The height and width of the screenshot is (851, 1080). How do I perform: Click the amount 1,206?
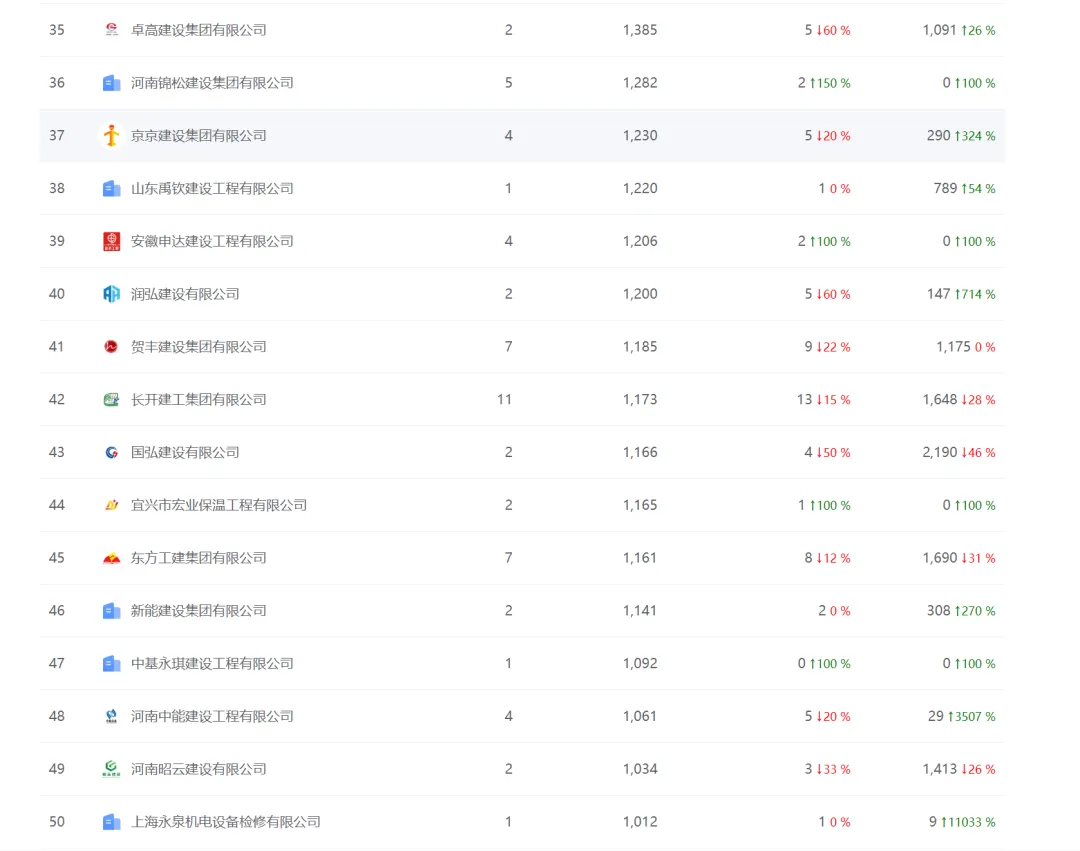tap(640, 241)
